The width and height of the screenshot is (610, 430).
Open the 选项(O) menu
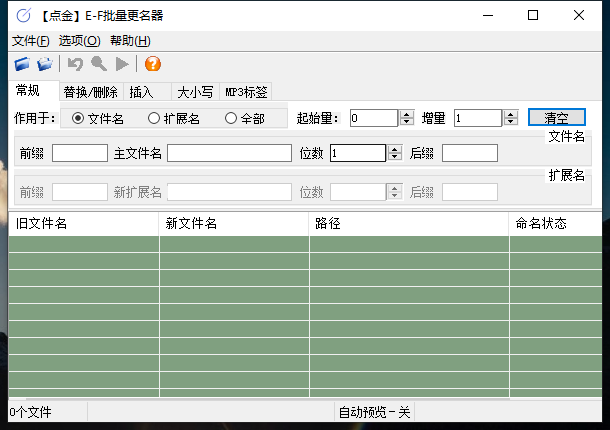79,41
